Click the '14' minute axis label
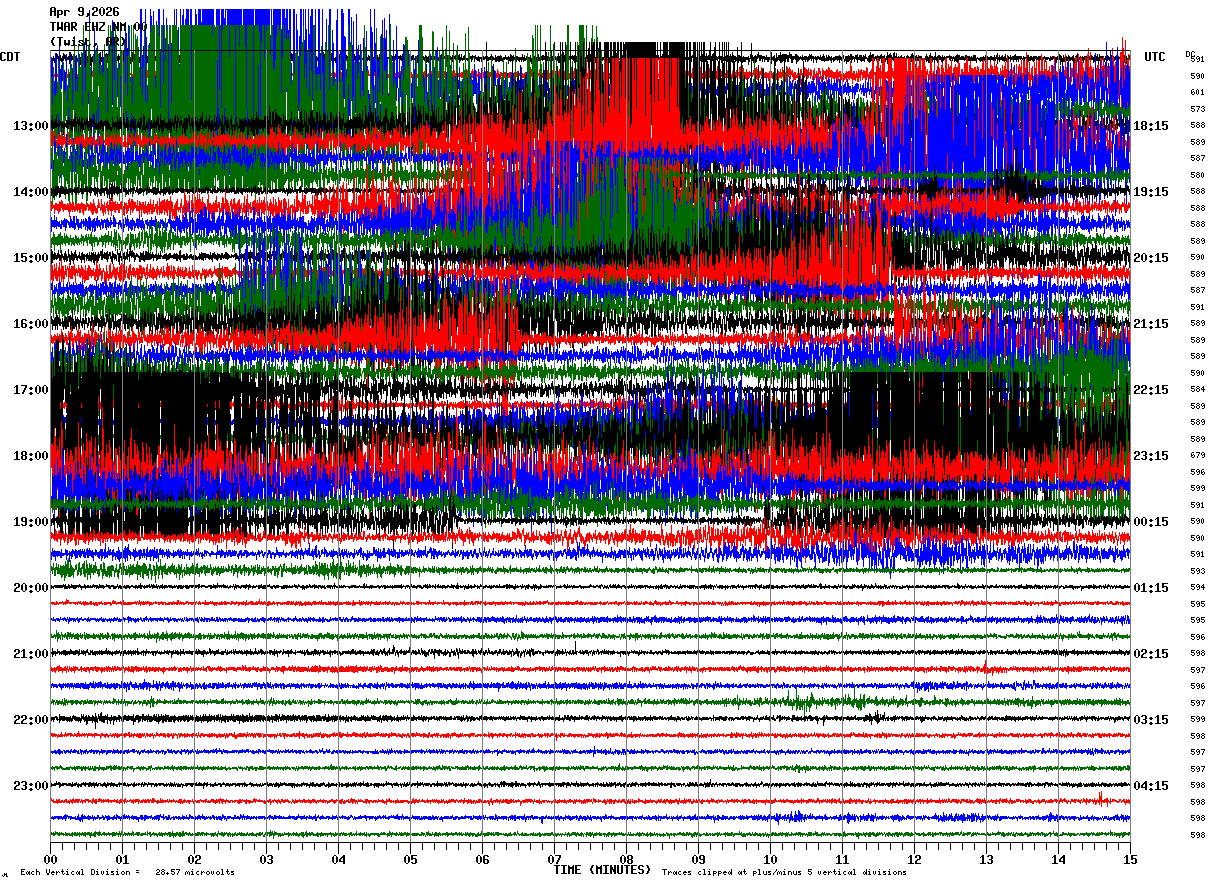 [1058, 859]
